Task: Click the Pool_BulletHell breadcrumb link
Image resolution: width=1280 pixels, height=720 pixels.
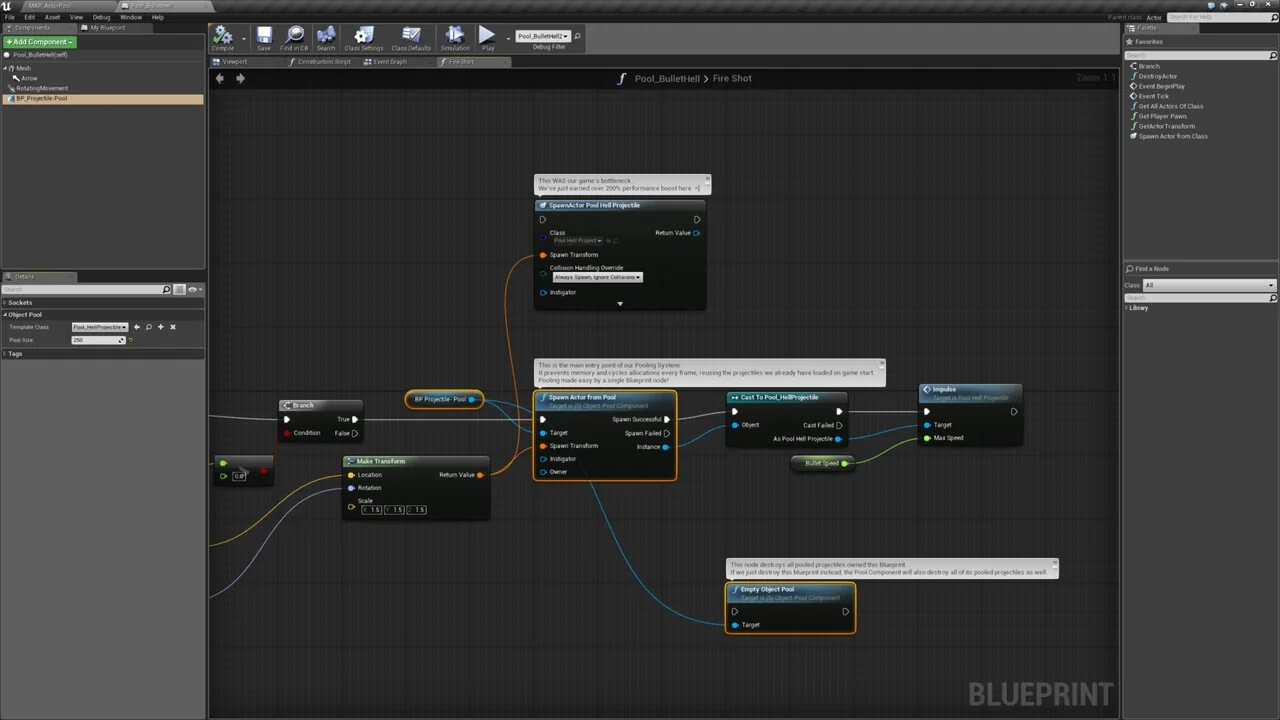Action: [x=666, y=78]
